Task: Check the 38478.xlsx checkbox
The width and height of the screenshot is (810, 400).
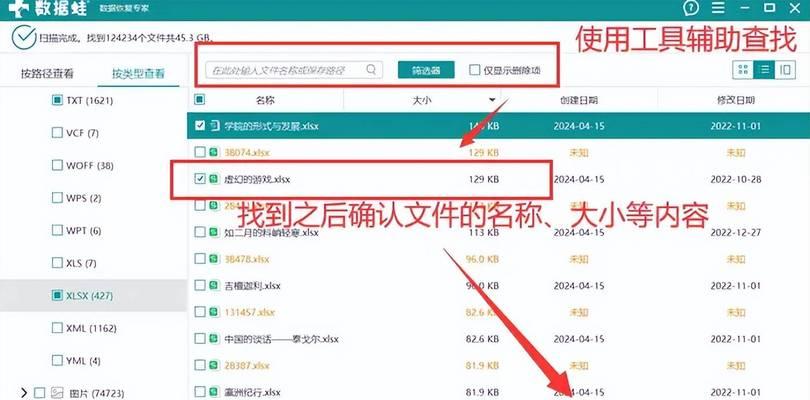Action: pos(199,258)
